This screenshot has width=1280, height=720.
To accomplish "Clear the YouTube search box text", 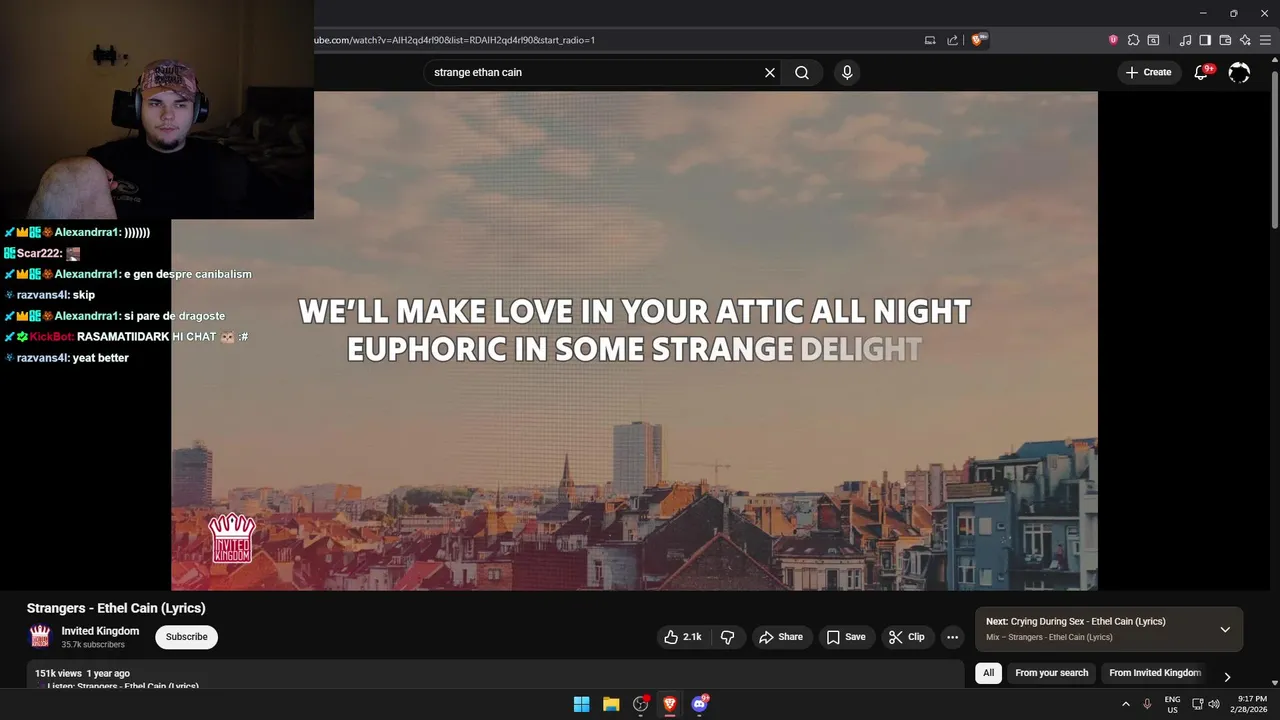I will 770,72.
